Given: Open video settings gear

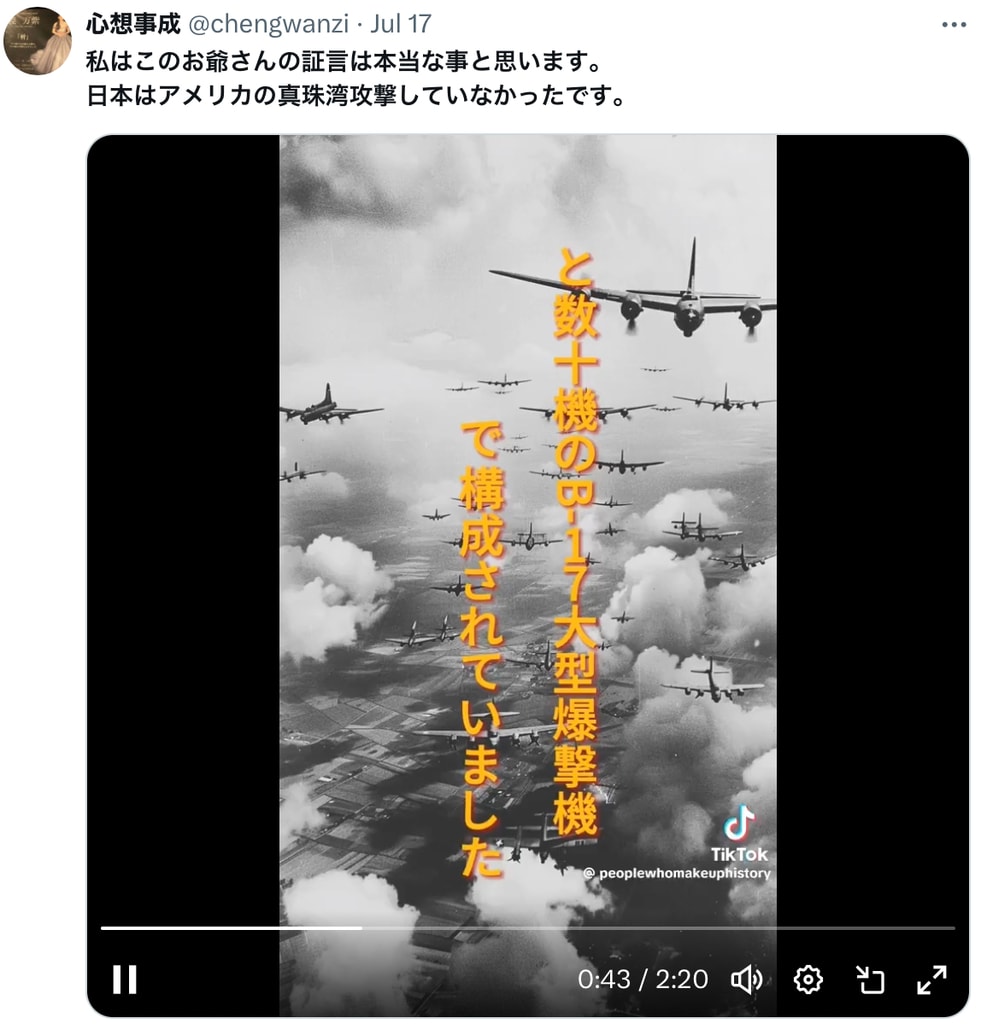Looking at the screenshot, I should pyautogui.click(x=808, y=979).
